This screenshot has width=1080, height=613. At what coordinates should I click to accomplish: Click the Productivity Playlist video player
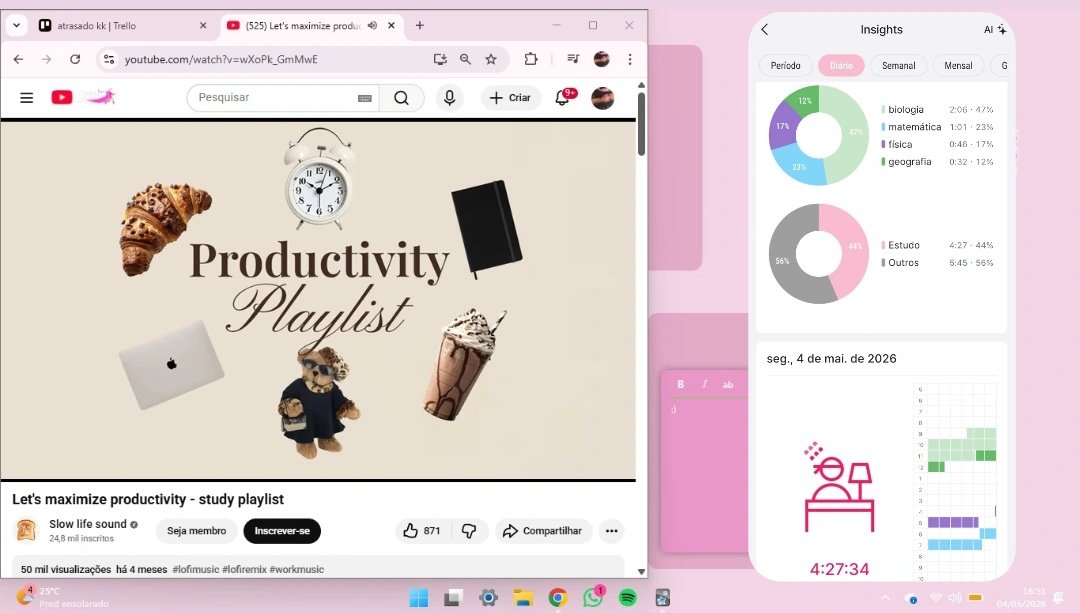pyautogui.click(x=318, y=300)
